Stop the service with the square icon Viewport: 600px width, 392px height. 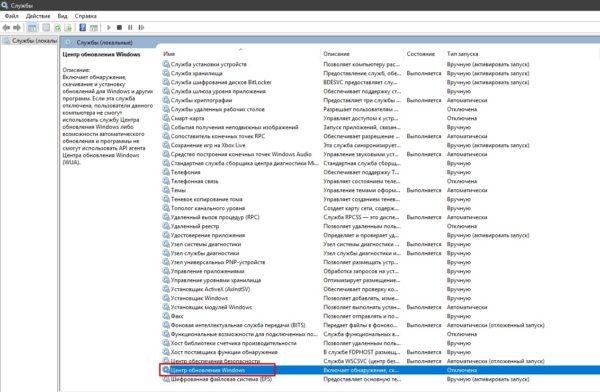(119, 28)
